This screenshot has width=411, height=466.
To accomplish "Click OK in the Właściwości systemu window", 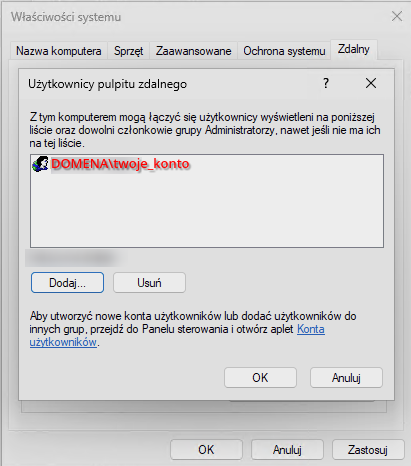I will click(x=206, y=450).
